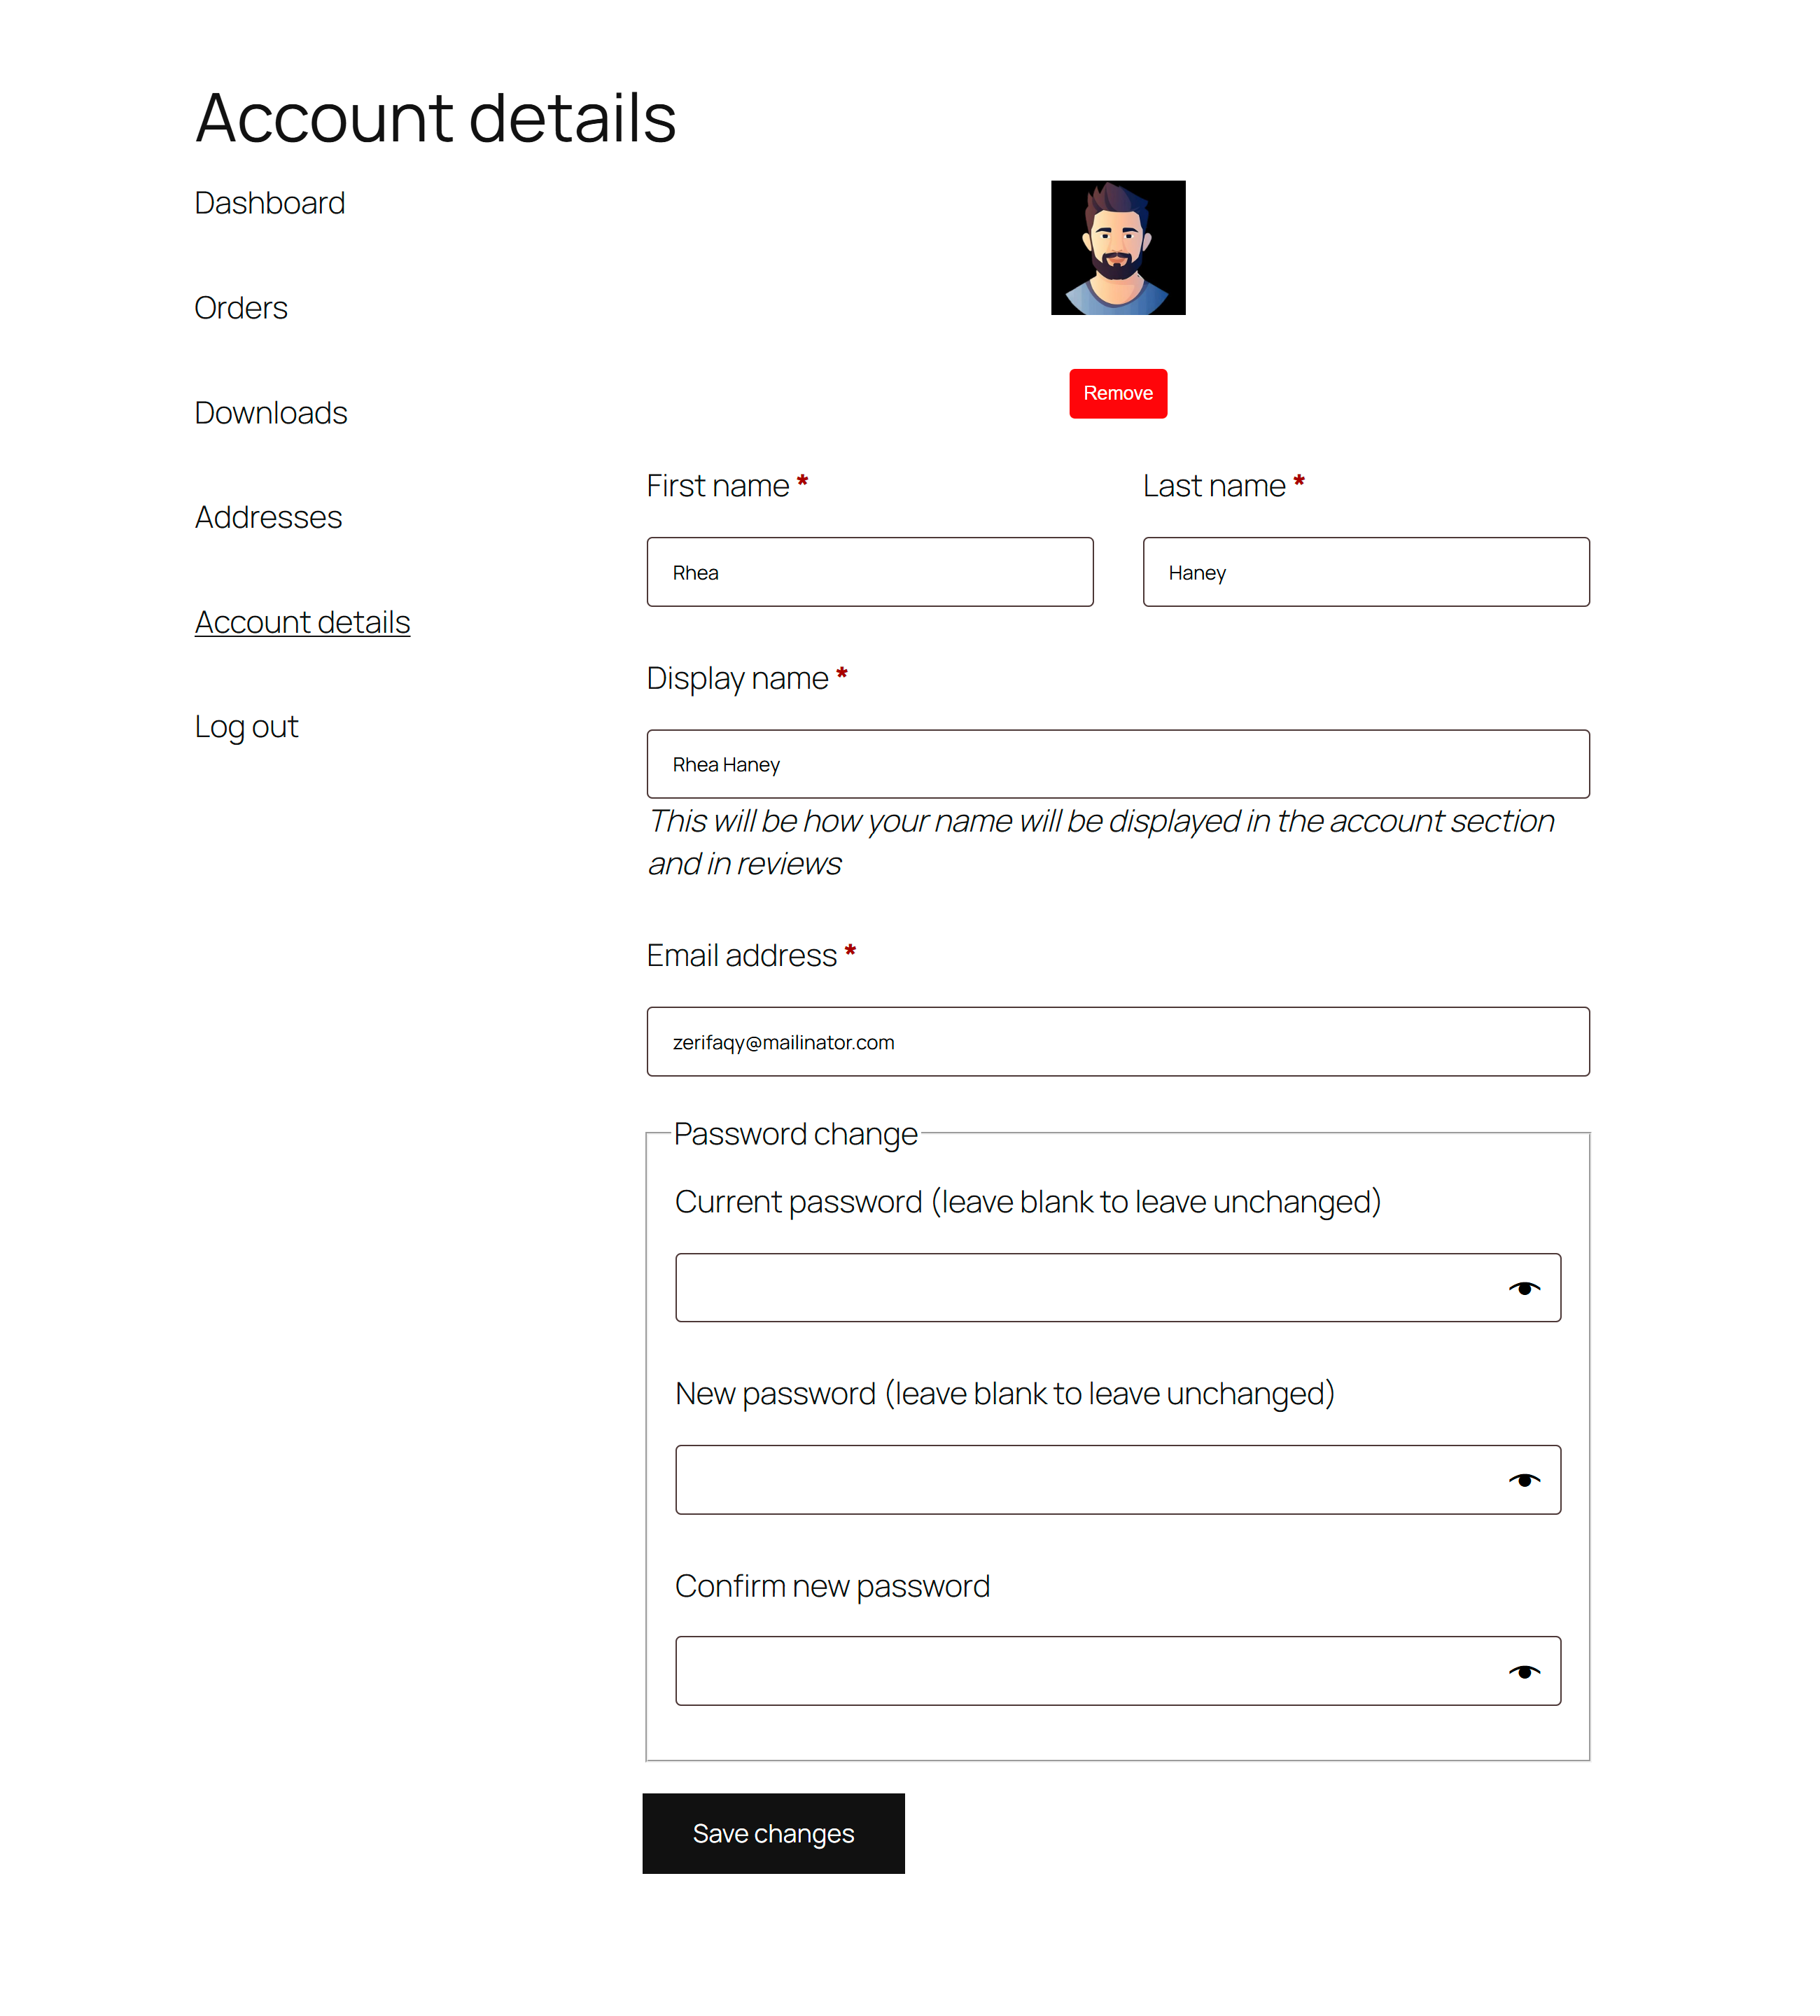Click the Remove avatar button
1820x2016 pixels.
1118,393
